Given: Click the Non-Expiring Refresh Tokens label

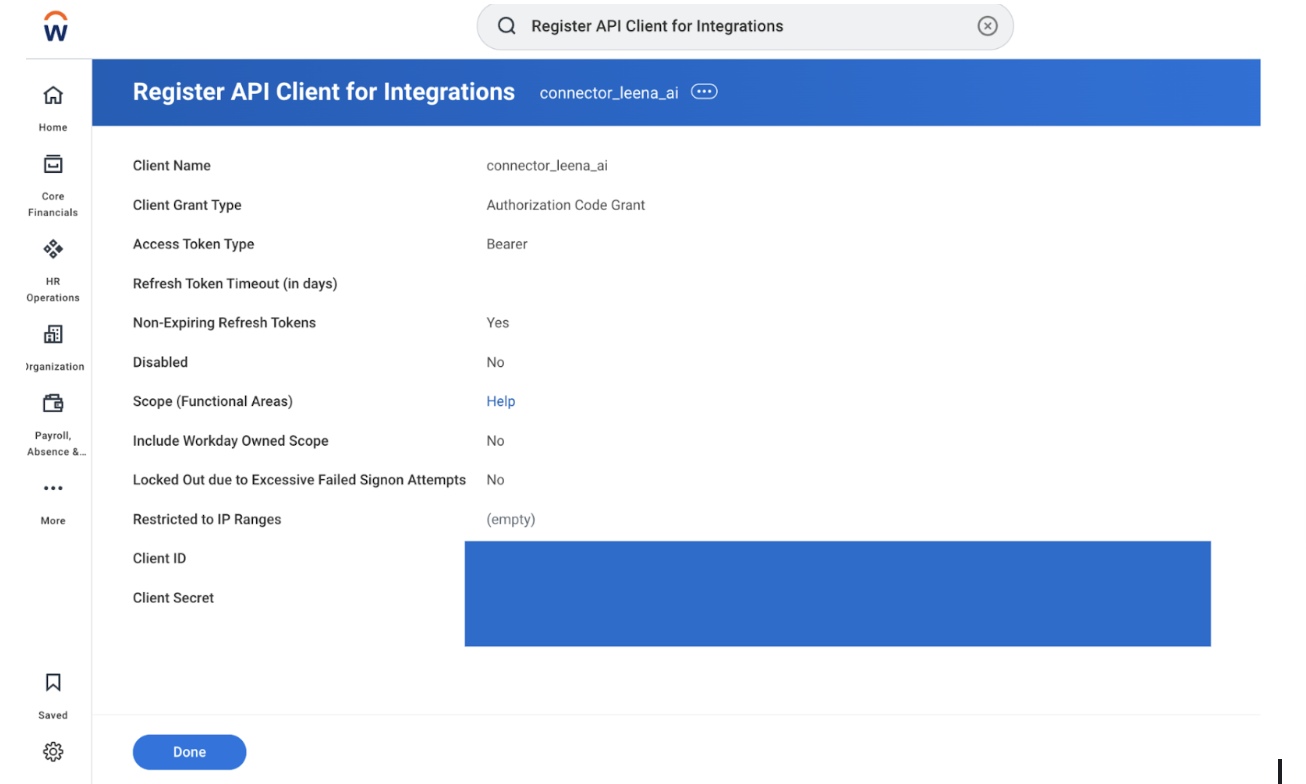Looking at the screenshot, I should pos(224,323).
